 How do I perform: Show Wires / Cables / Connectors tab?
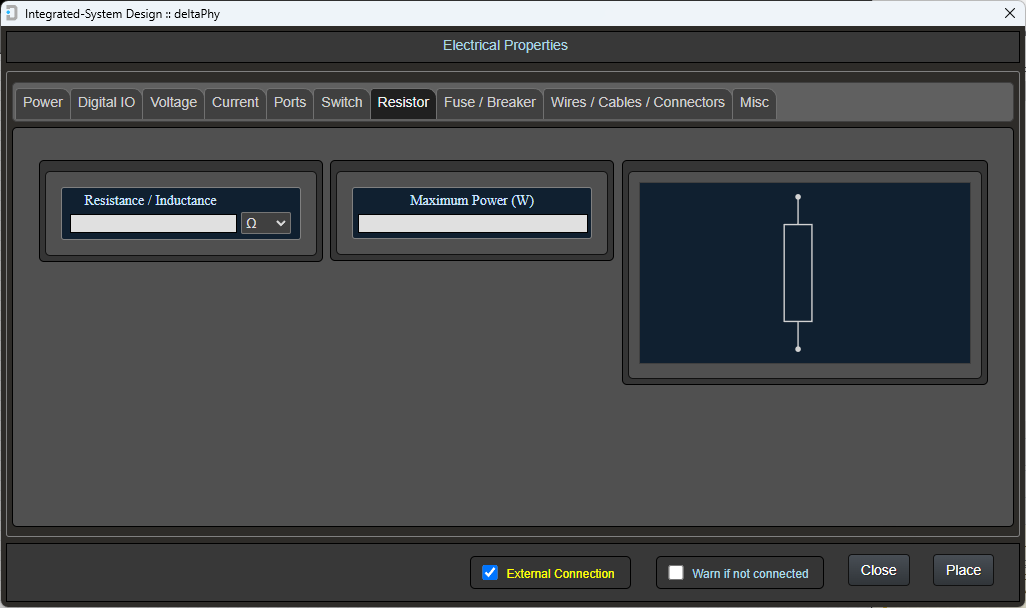(x=638, y=103)
